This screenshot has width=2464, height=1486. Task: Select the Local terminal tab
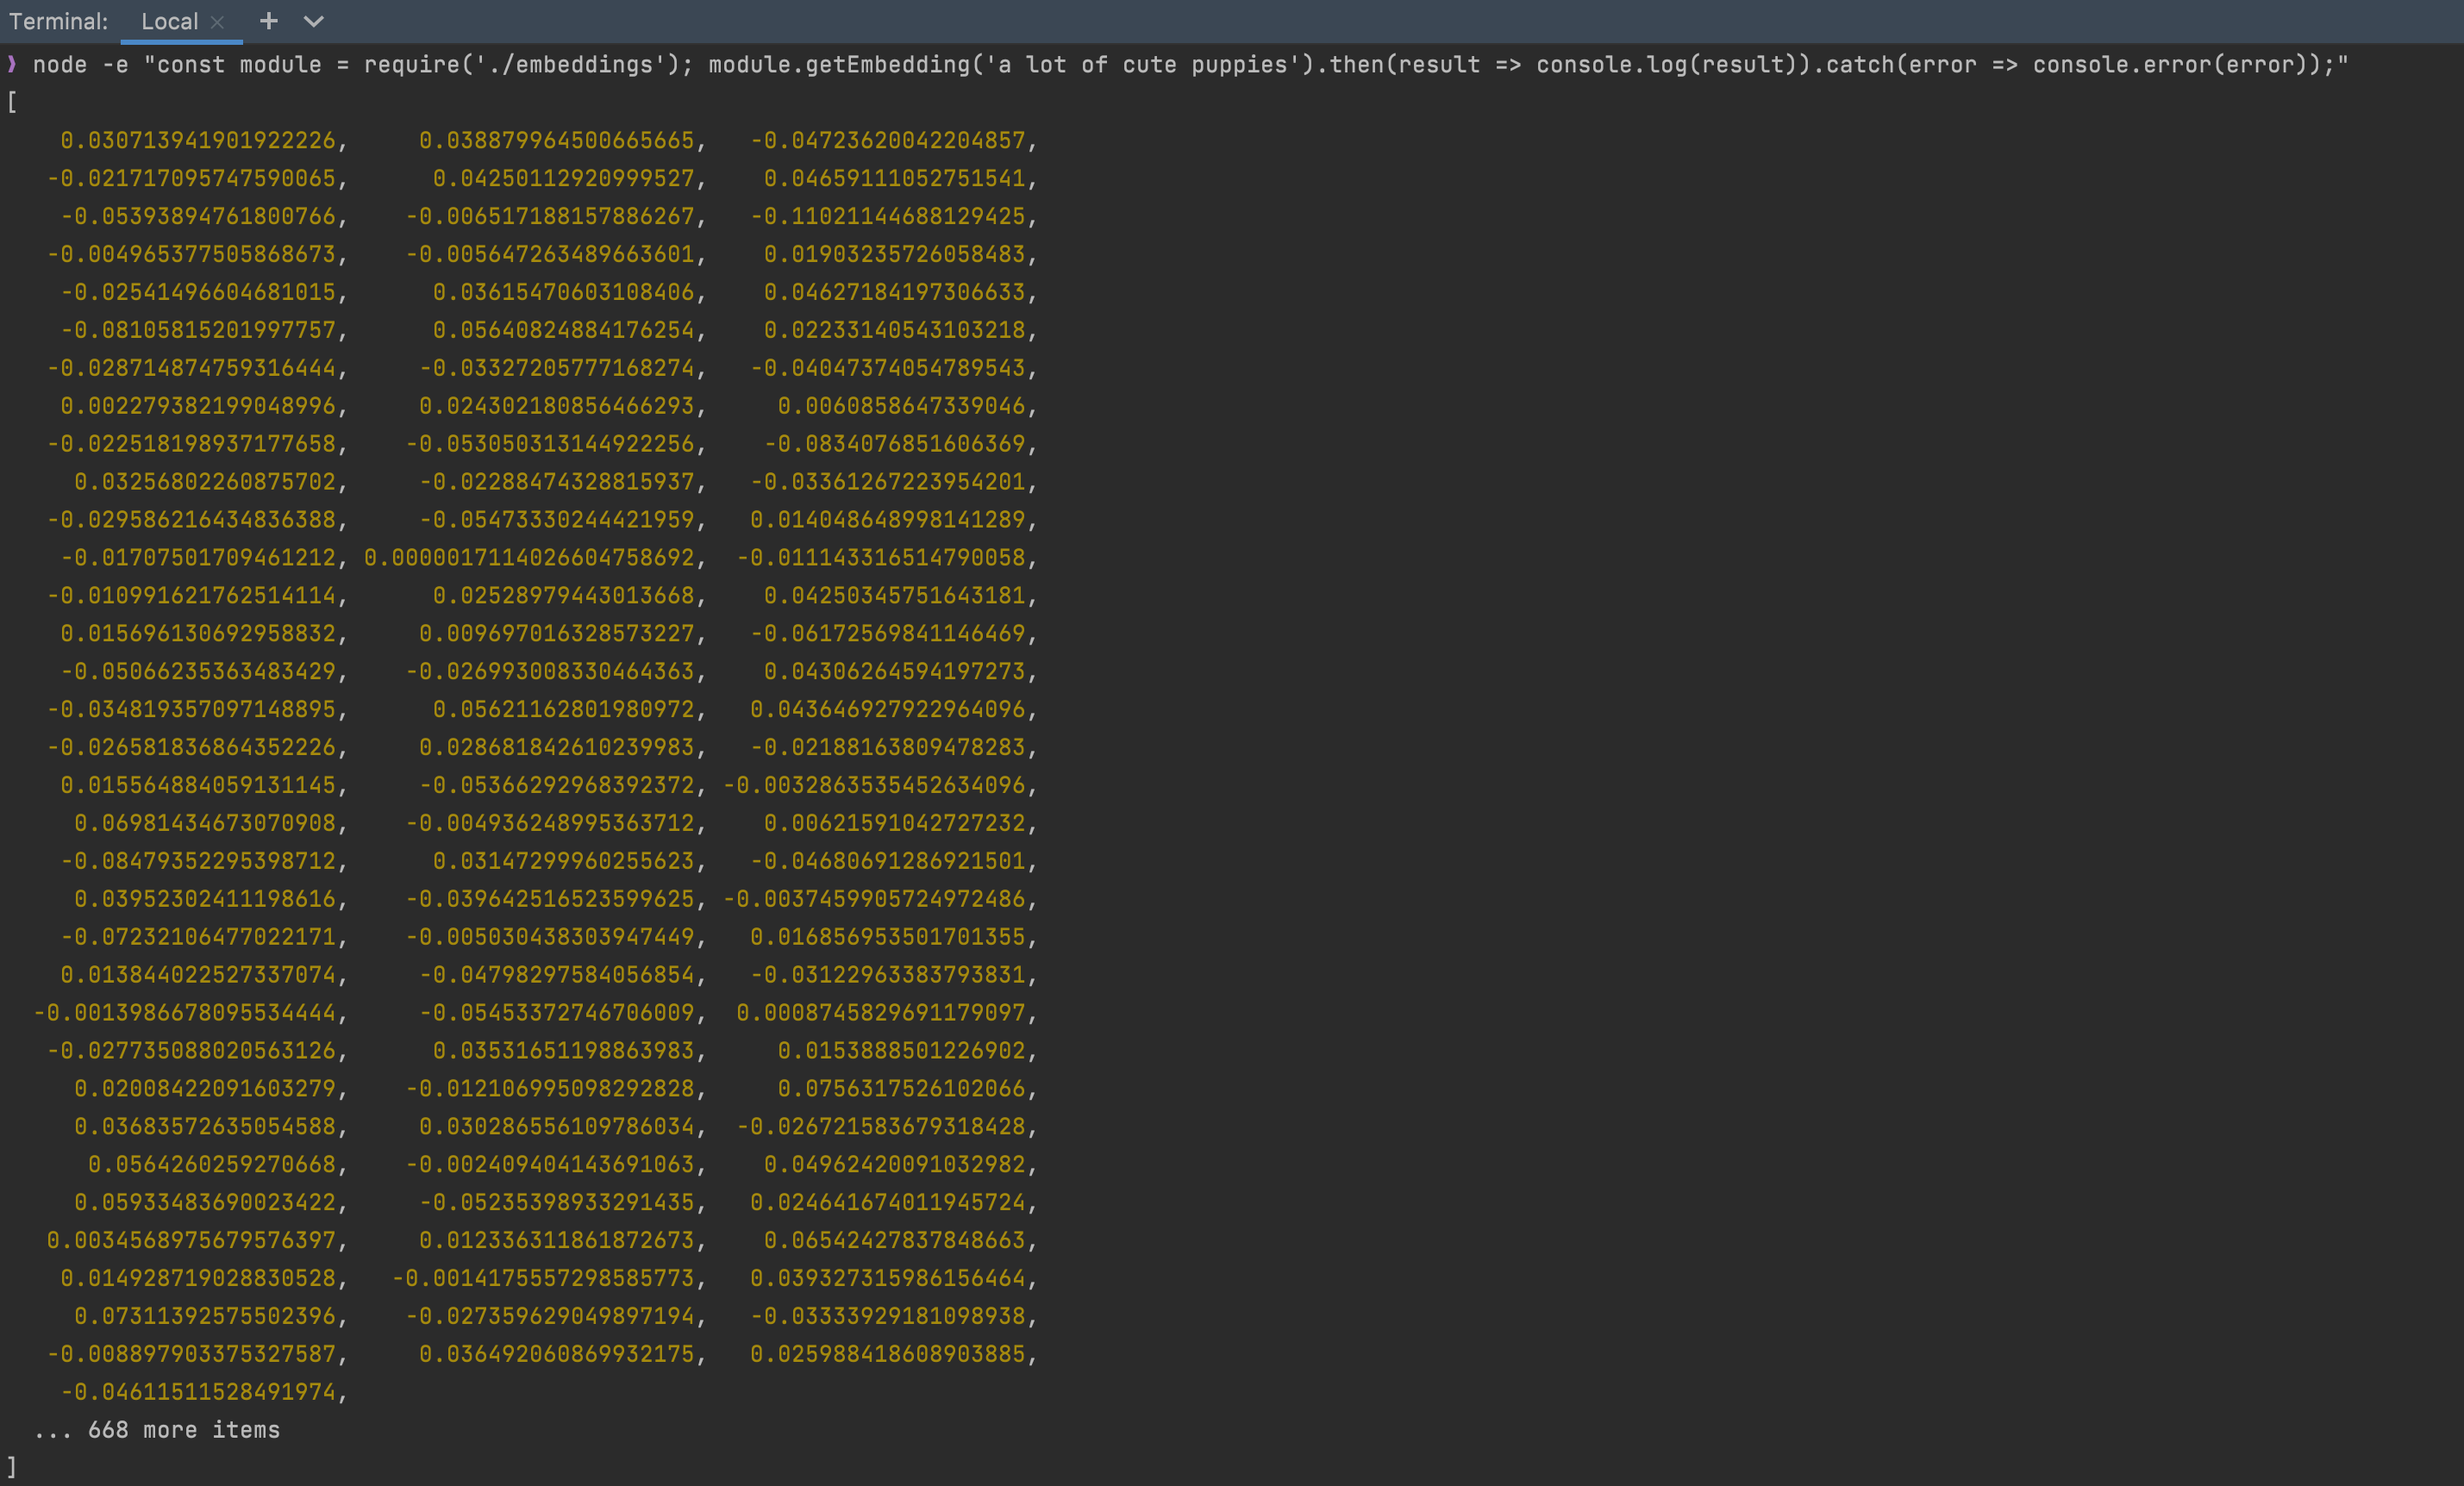170,21
